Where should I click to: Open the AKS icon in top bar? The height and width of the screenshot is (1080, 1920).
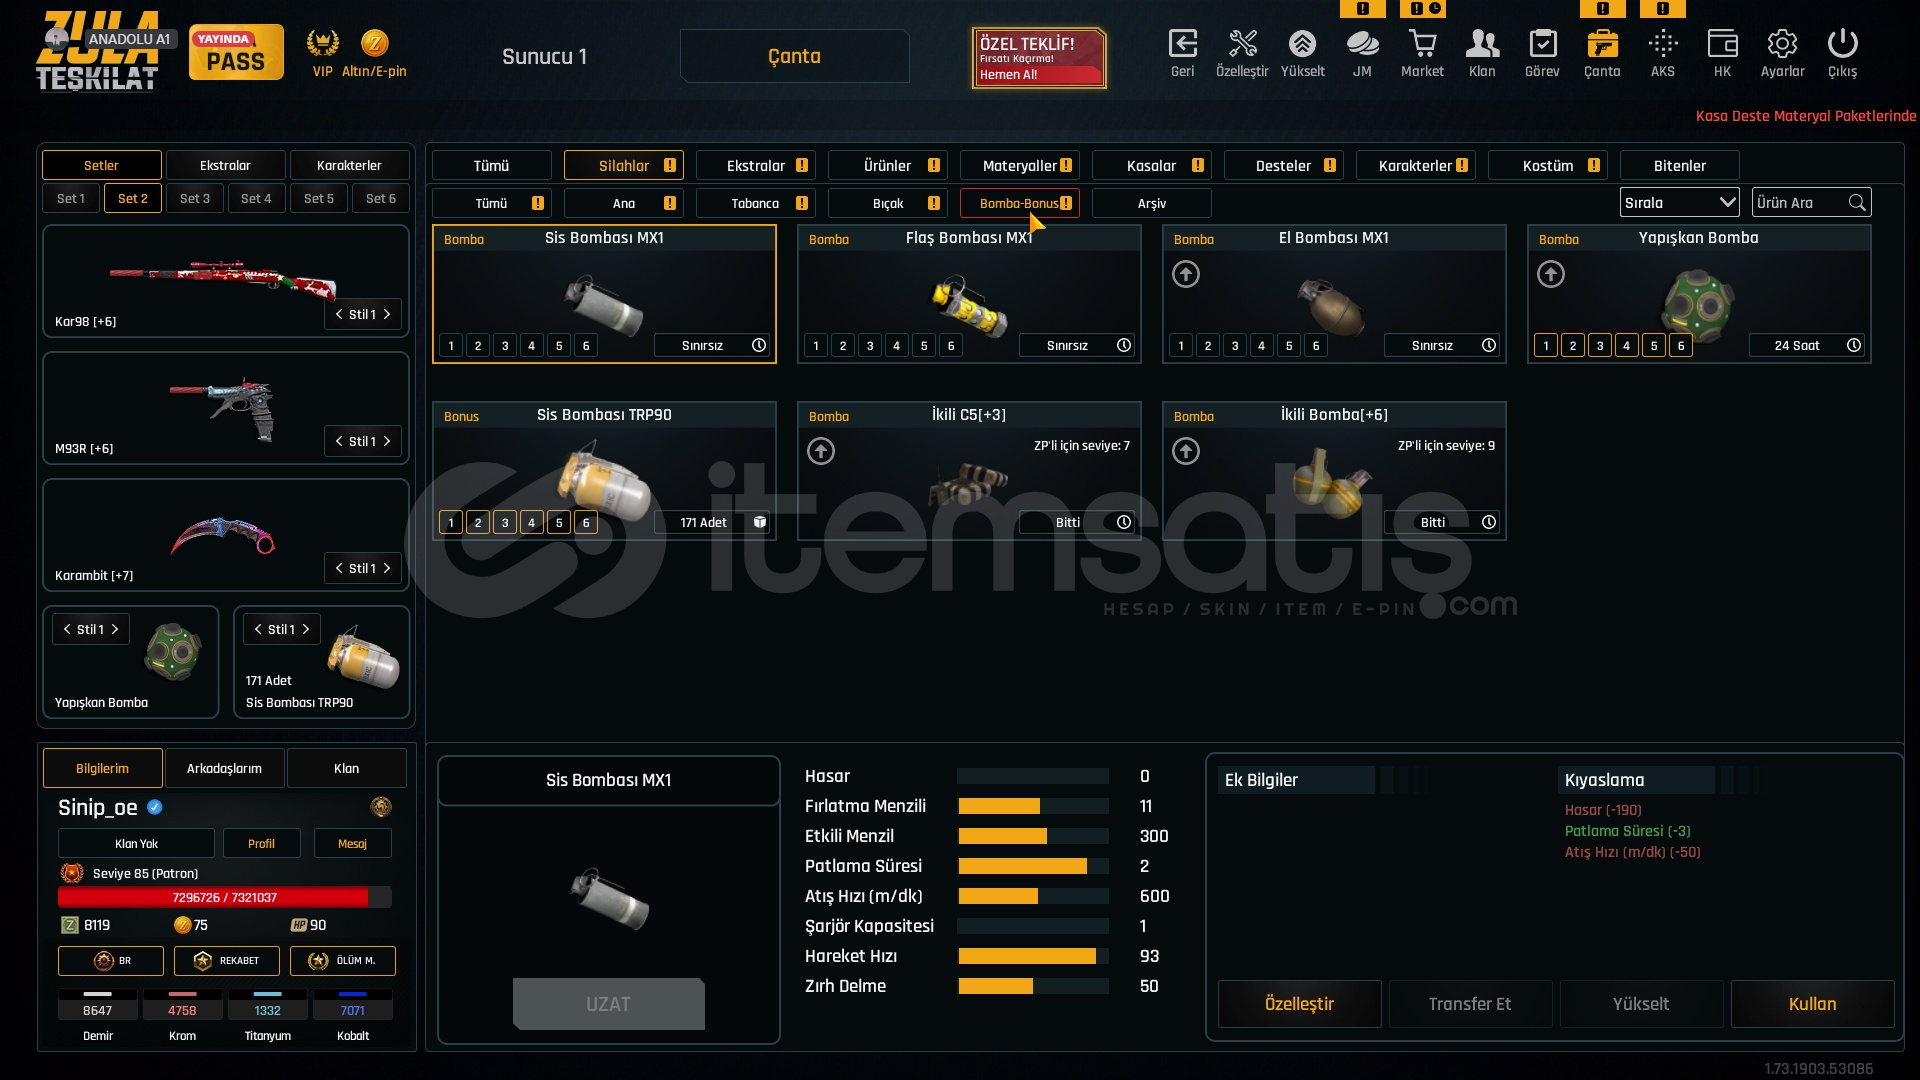click(1662, 45)
